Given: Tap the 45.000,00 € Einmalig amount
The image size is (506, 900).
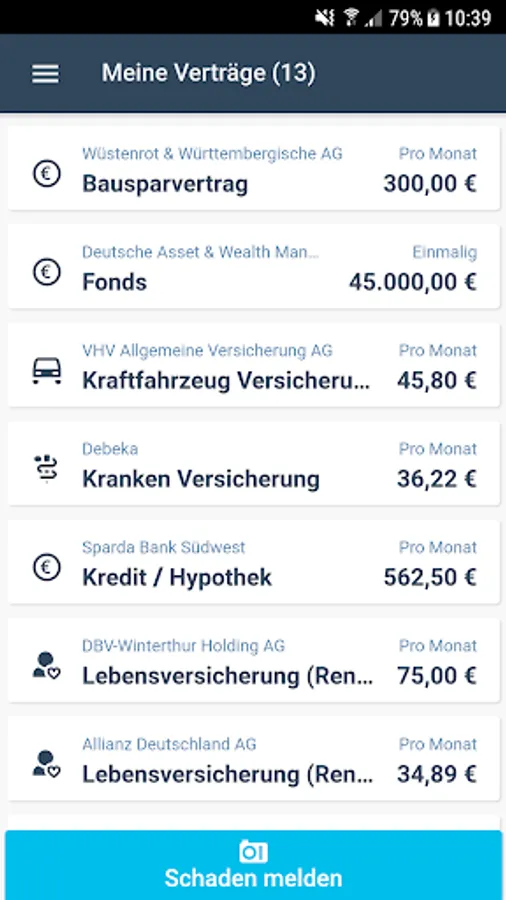Looking at the screenshot, I should (x=413, y=282).
